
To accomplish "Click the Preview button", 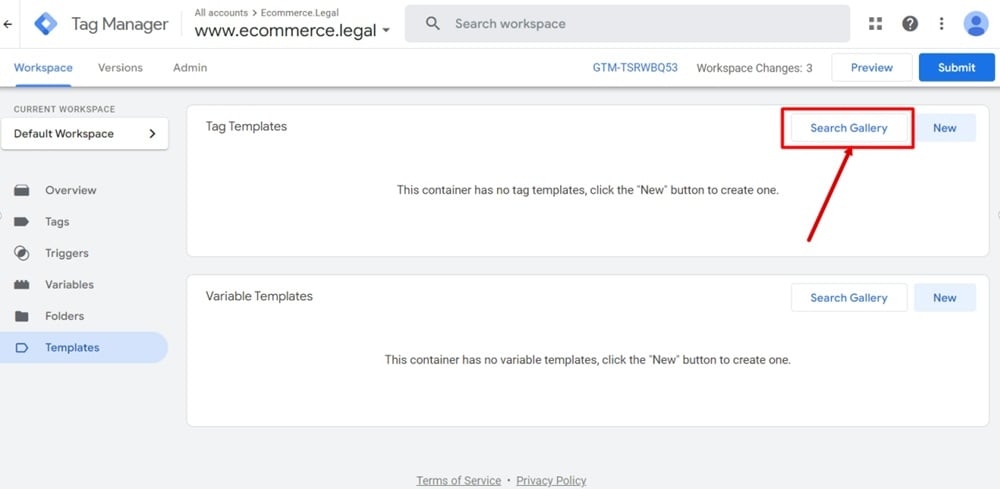I will [x=872, y=68].
